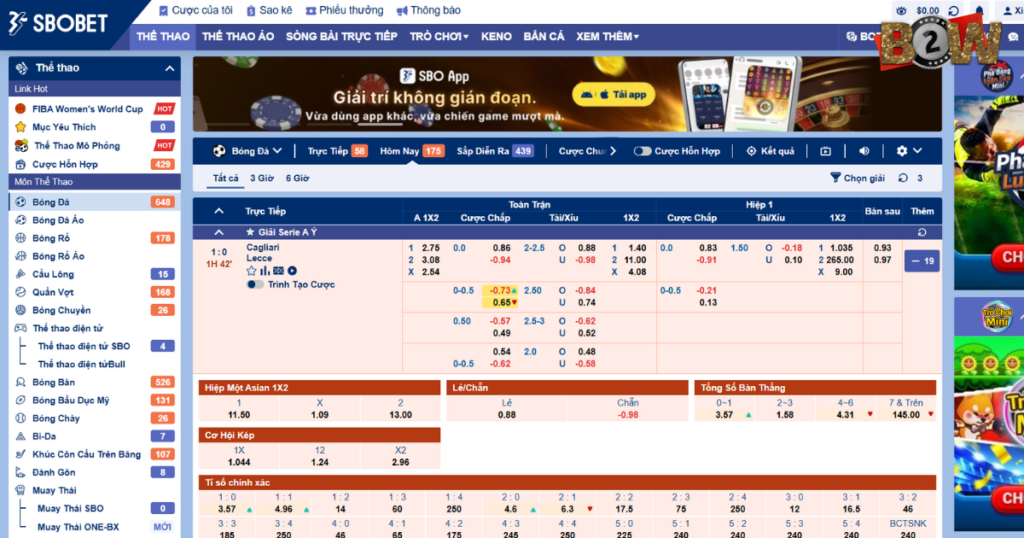Open Thông báo announcements
Screen dimensions: 1024x538
[x=428, y=10]
